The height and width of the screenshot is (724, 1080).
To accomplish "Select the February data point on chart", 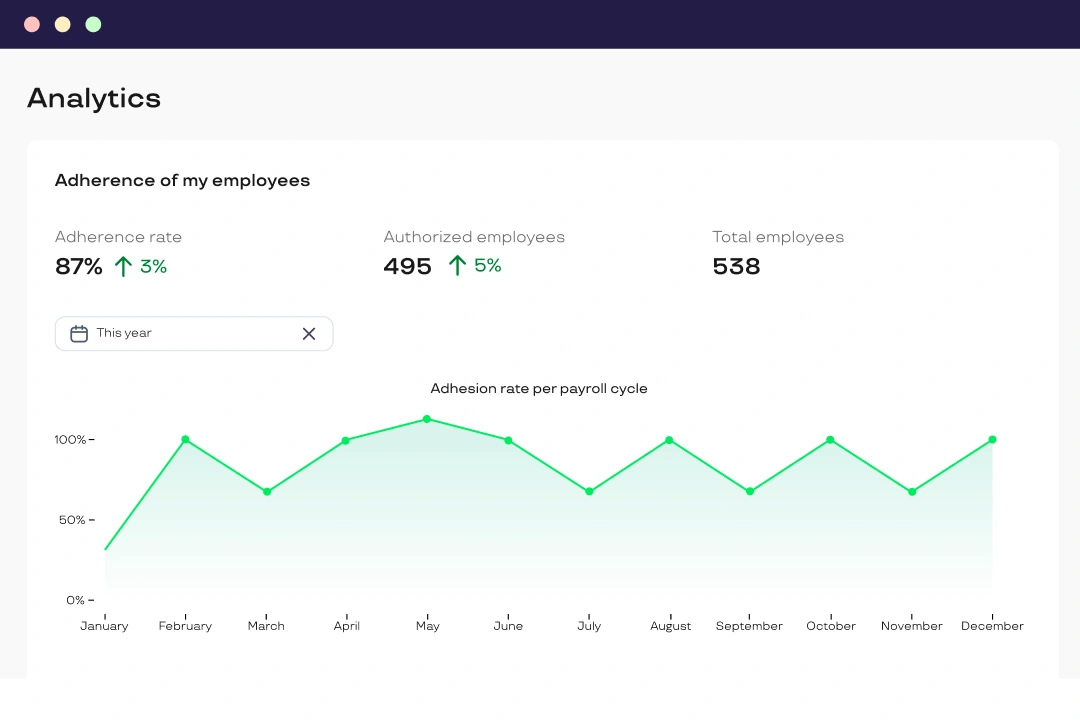I will coord(185,440).
